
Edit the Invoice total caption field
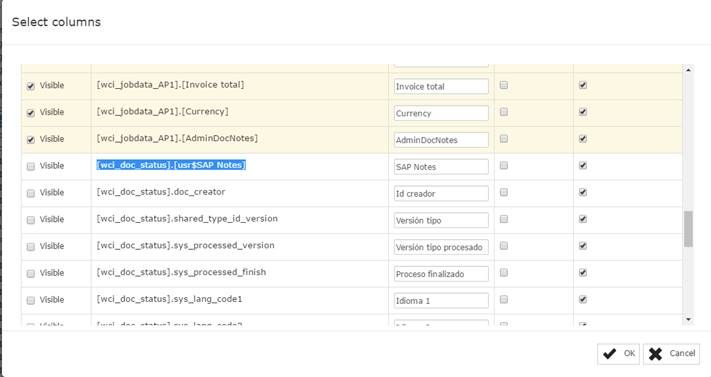click(441, 86)
